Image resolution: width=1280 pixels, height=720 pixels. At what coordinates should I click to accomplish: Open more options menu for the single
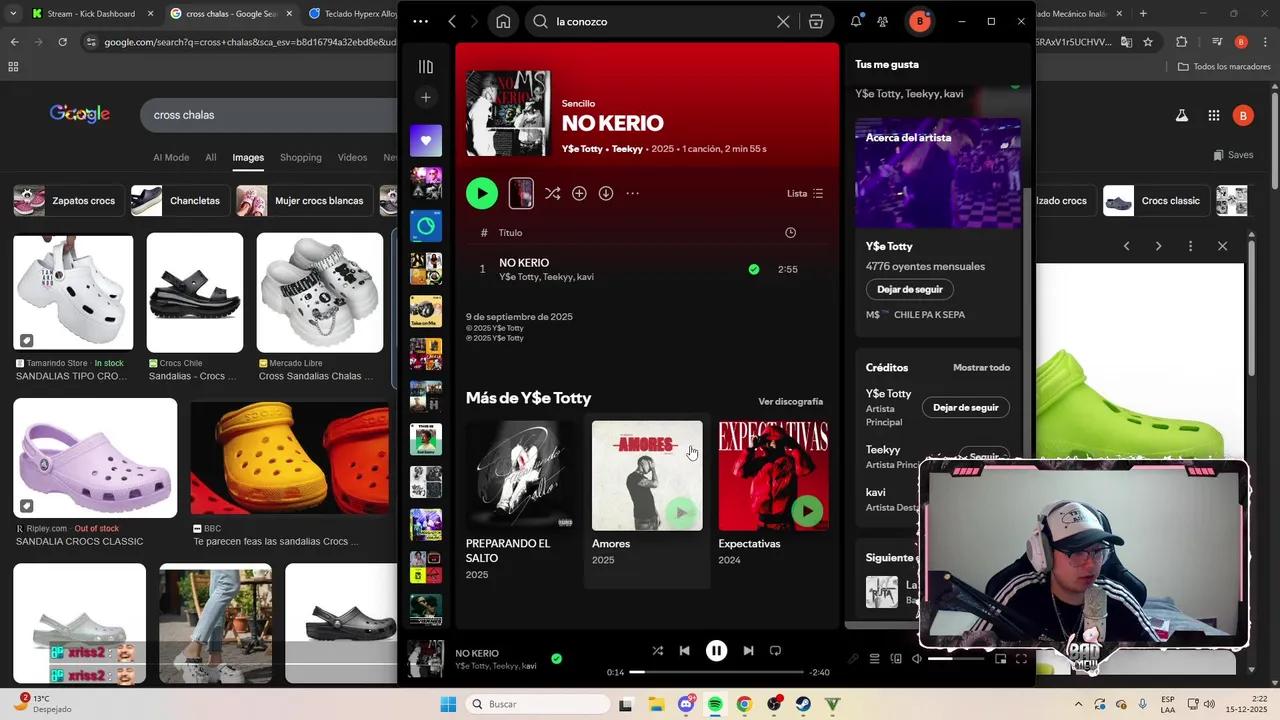(x=632, y=193)
